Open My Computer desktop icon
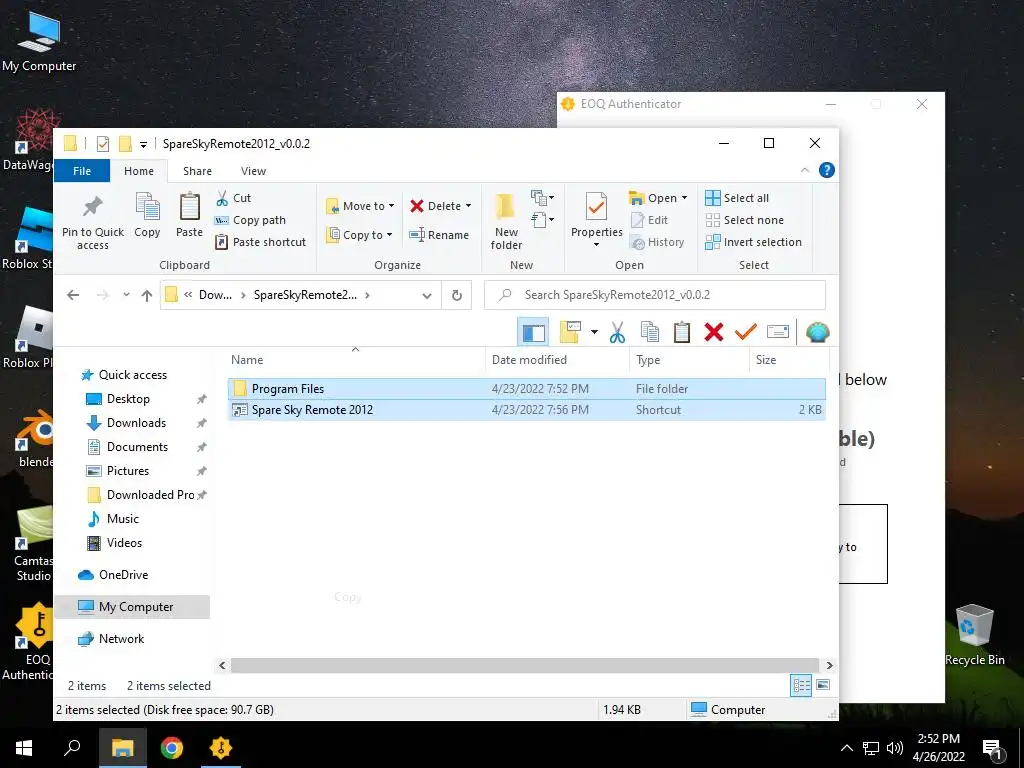This screenshot has height=768, width=1024. pyautogui.click(x=39, y=40)
